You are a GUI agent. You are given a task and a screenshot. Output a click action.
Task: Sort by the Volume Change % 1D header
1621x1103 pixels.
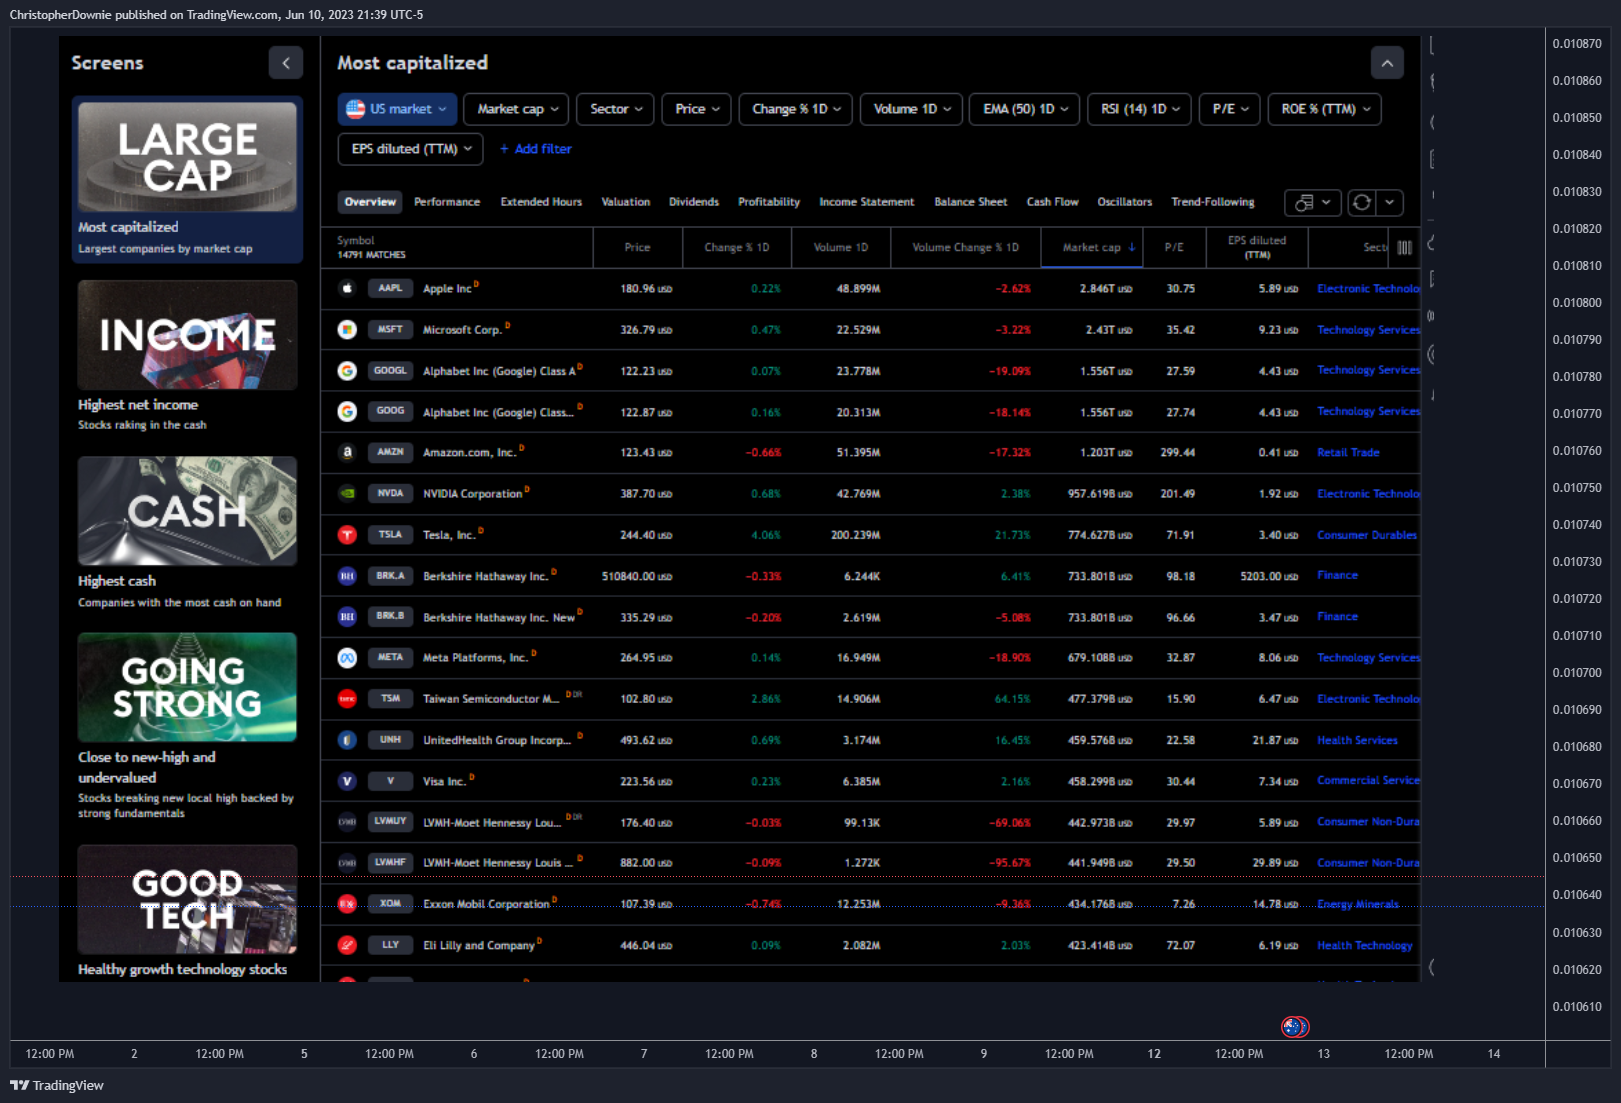click(x=965, y=247)
